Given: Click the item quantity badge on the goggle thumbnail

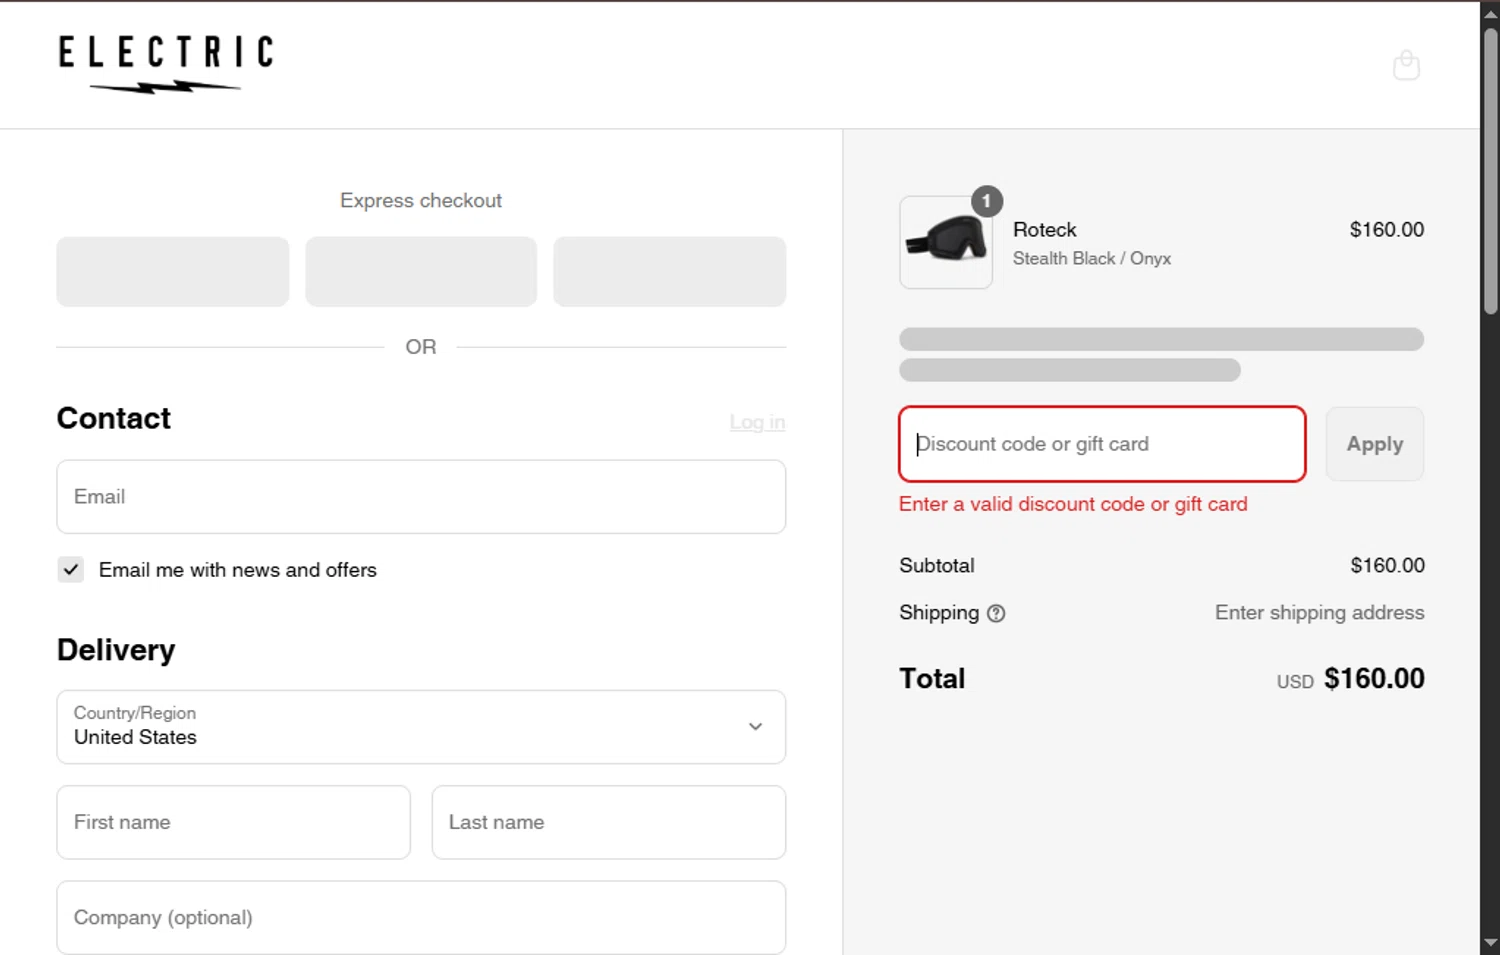Looking at the screenshot, I should click(986, 201).
